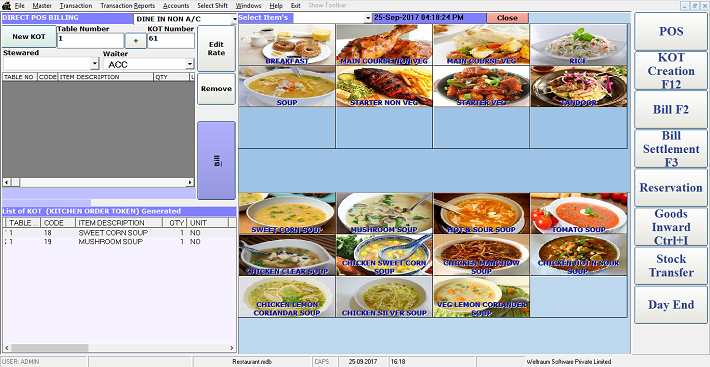Choose the Starter Non Veg category image
The height and width of the screenshot is (367, 710).
(384, 86)
